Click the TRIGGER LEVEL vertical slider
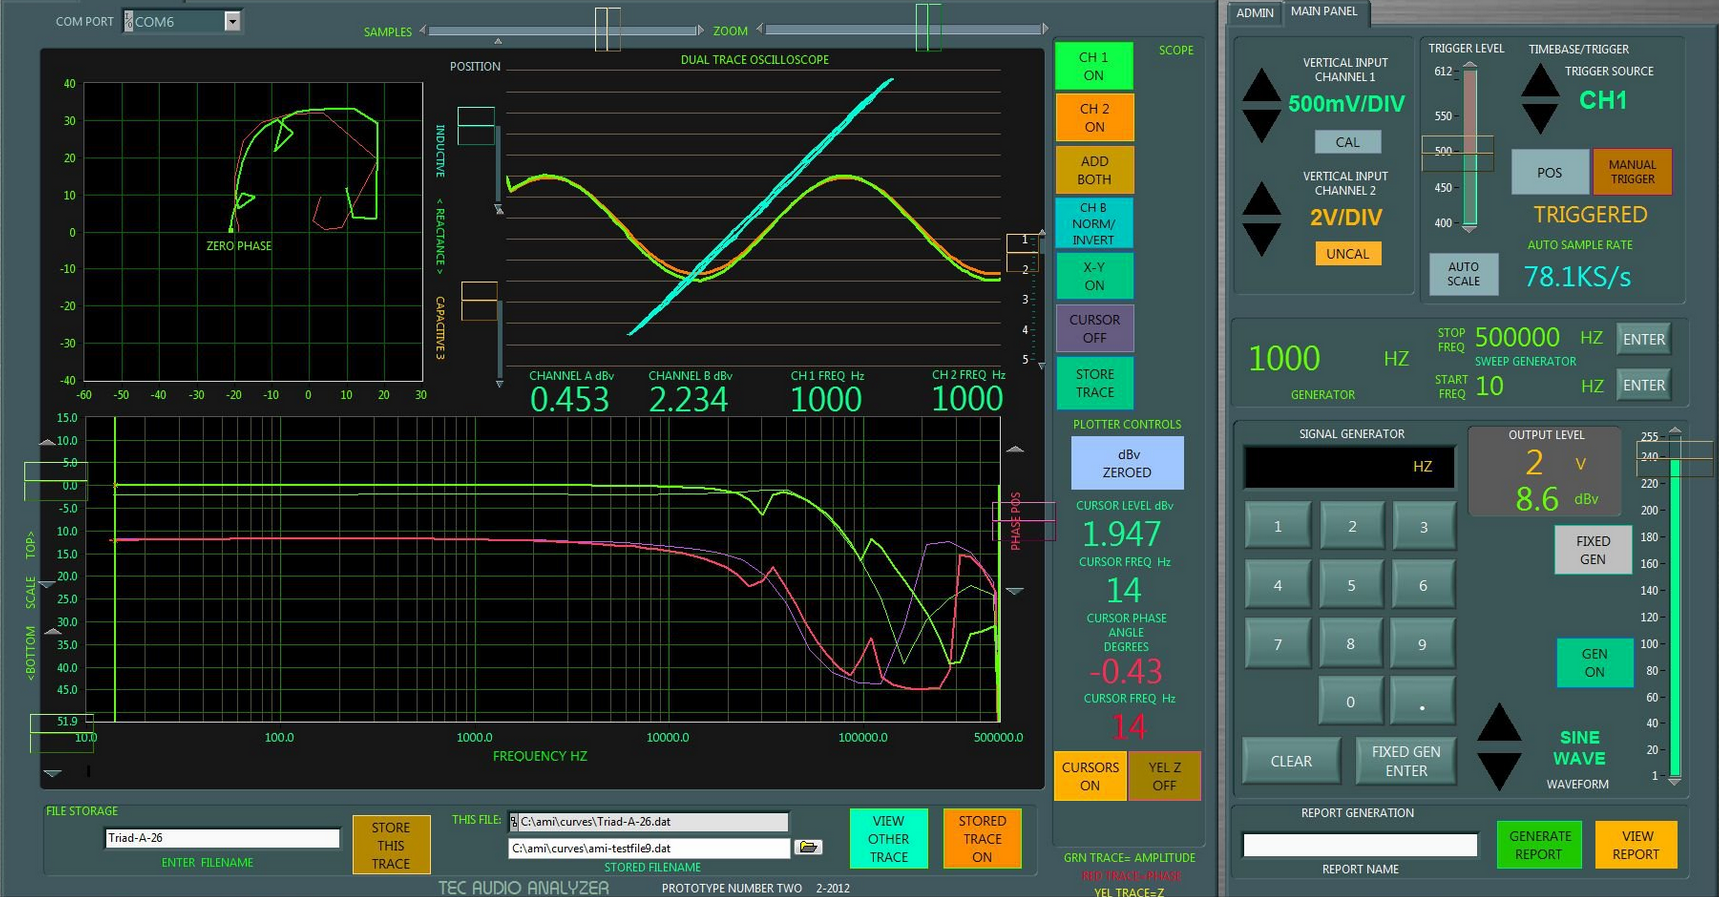Viewport: 1719px width, 897px height. tap(1469, 150)
